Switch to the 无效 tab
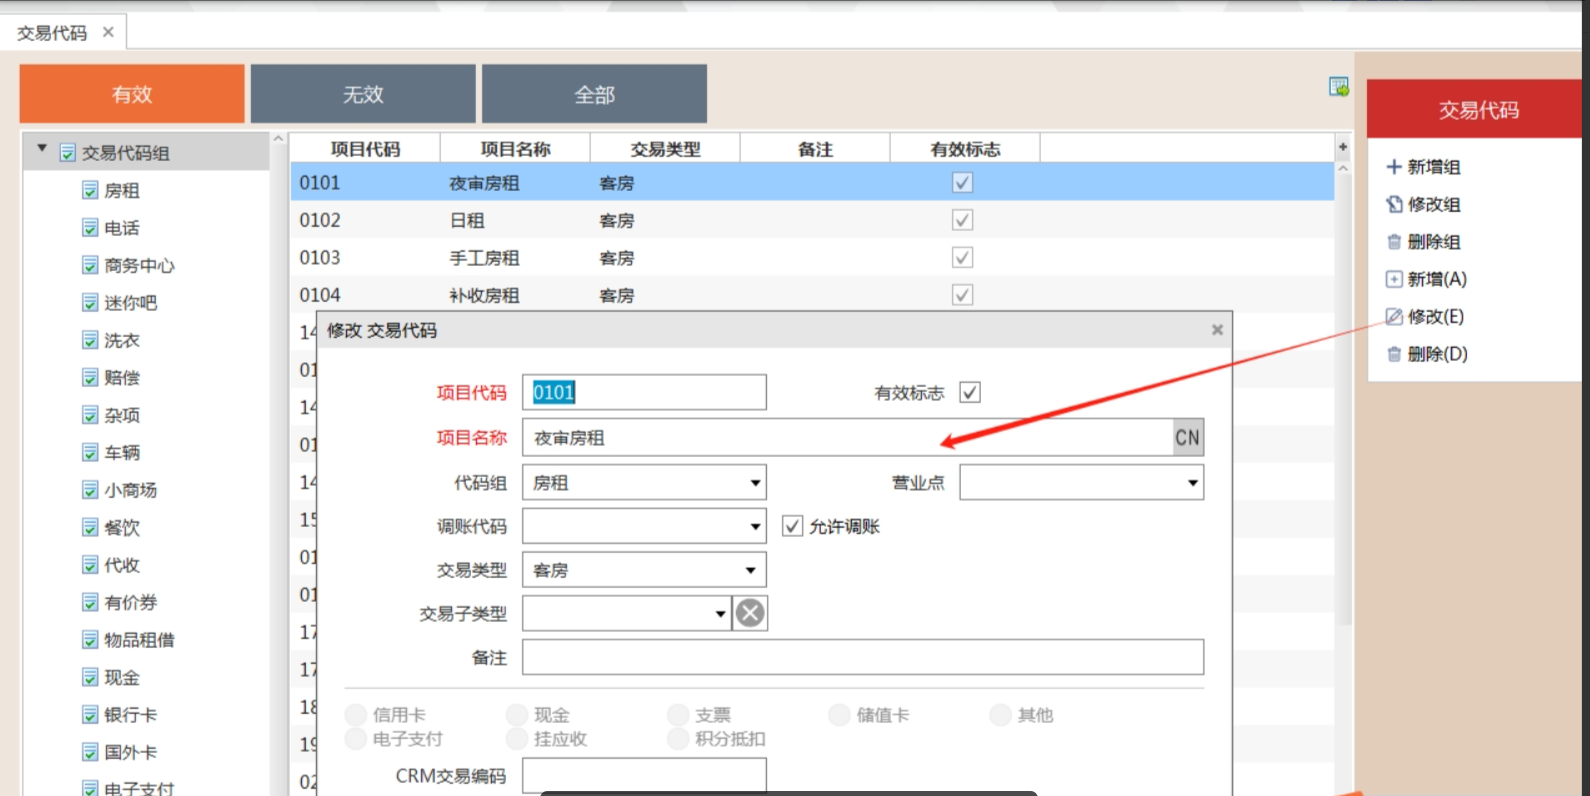The image size is (1590, 796). click(x=363, y=94)
